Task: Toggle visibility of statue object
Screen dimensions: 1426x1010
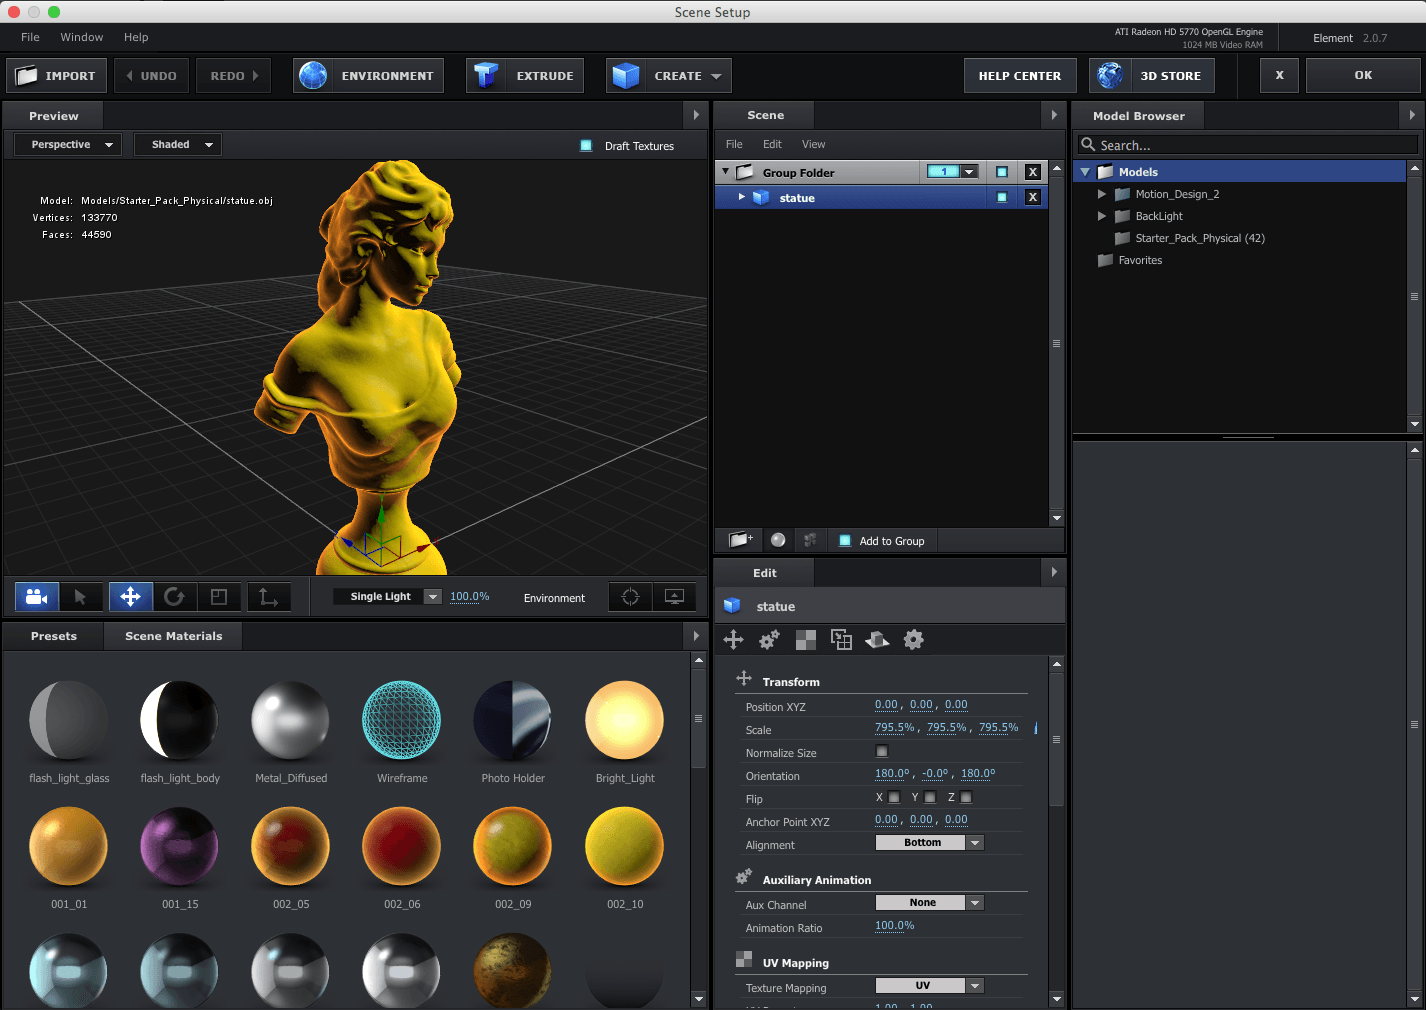Action: (1002, 197)
